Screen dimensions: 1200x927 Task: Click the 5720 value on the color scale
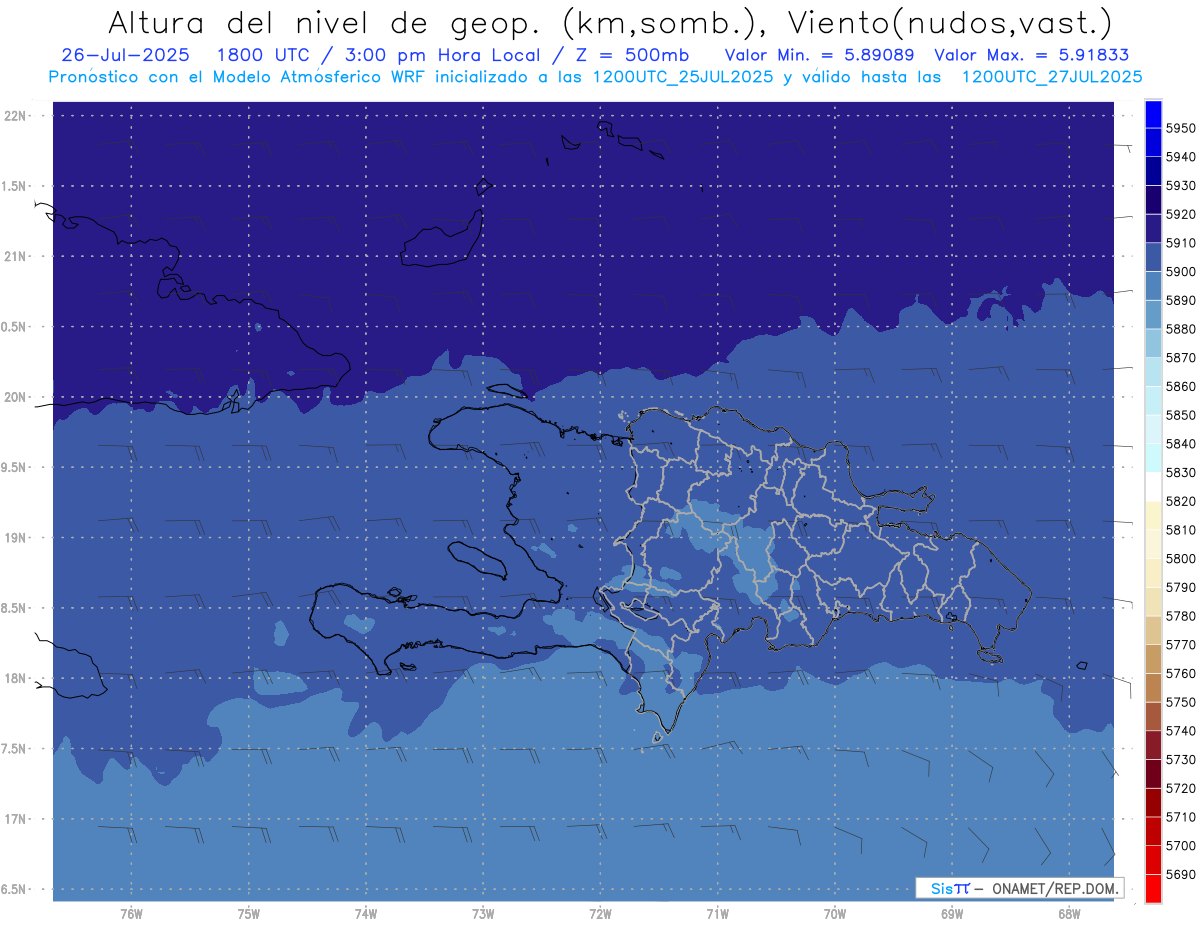(x=1181, y=788)
